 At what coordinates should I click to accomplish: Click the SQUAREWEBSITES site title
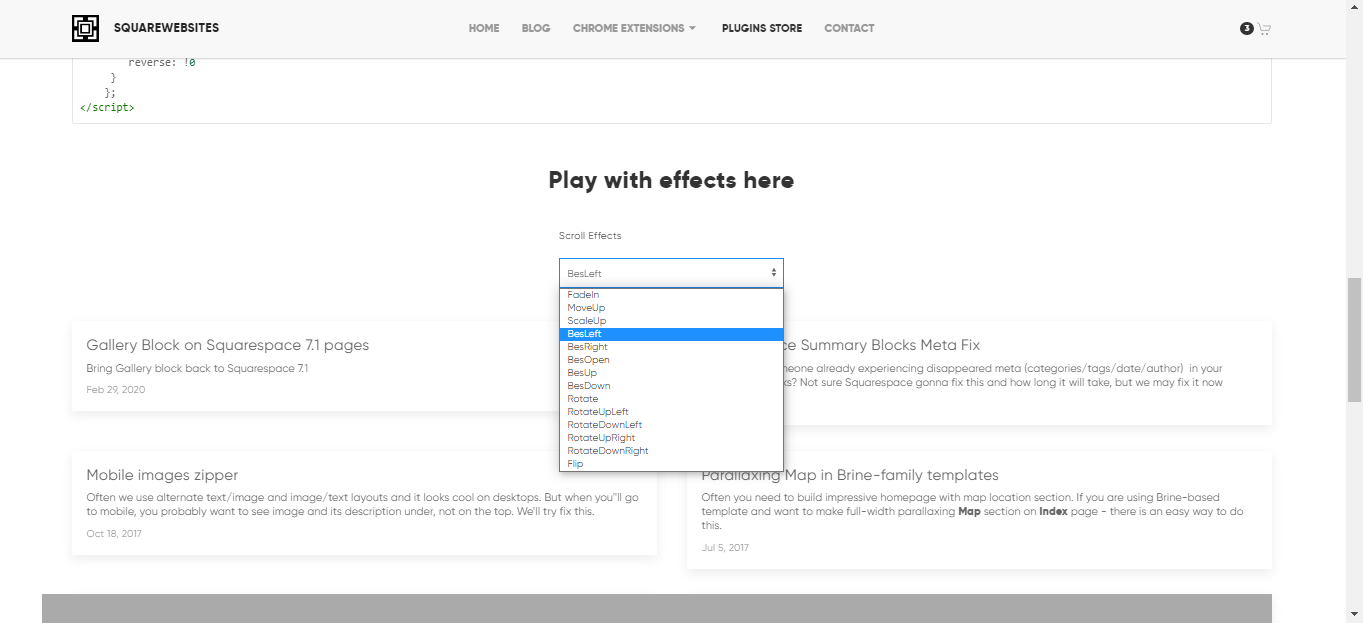point(166,28)
